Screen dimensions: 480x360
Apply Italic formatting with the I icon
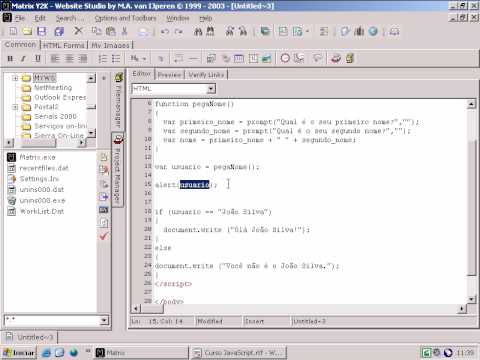[23, 59]
